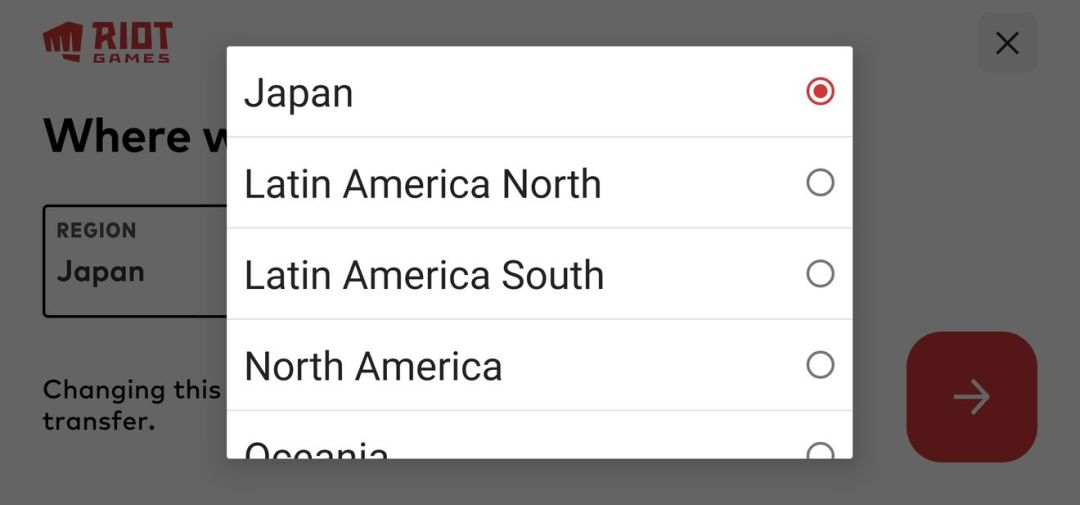This screenshot has width=1080, height=505.
Task: Select the partially visible Oceania radio button
Action: [x=820, y=452]
